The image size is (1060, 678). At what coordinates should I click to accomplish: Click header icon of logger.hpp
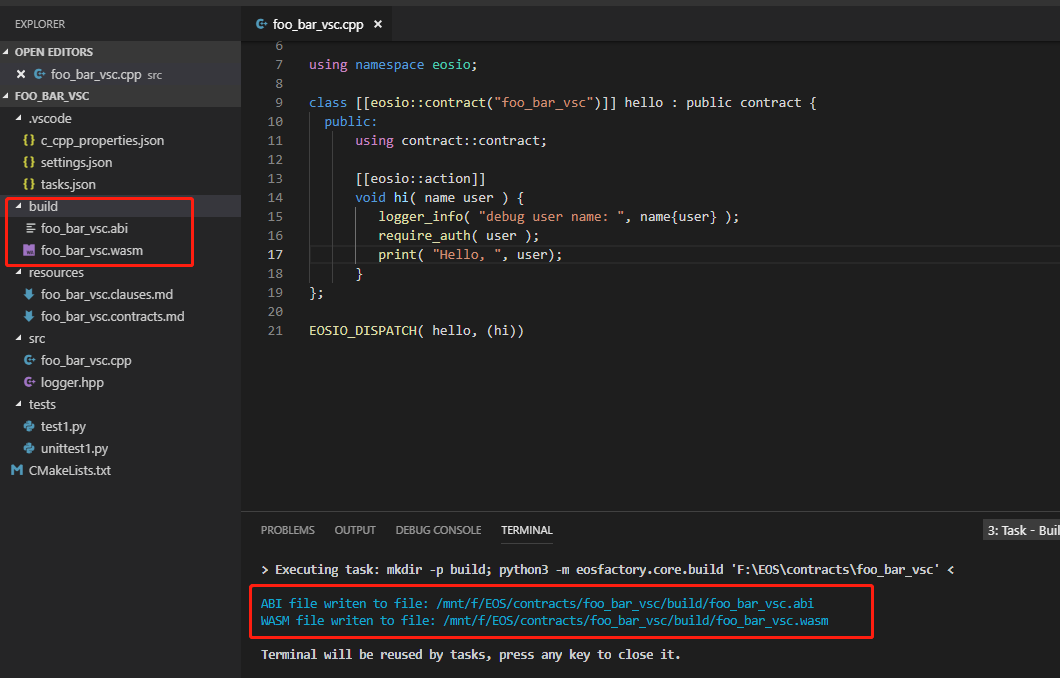(x=29, y=382)
